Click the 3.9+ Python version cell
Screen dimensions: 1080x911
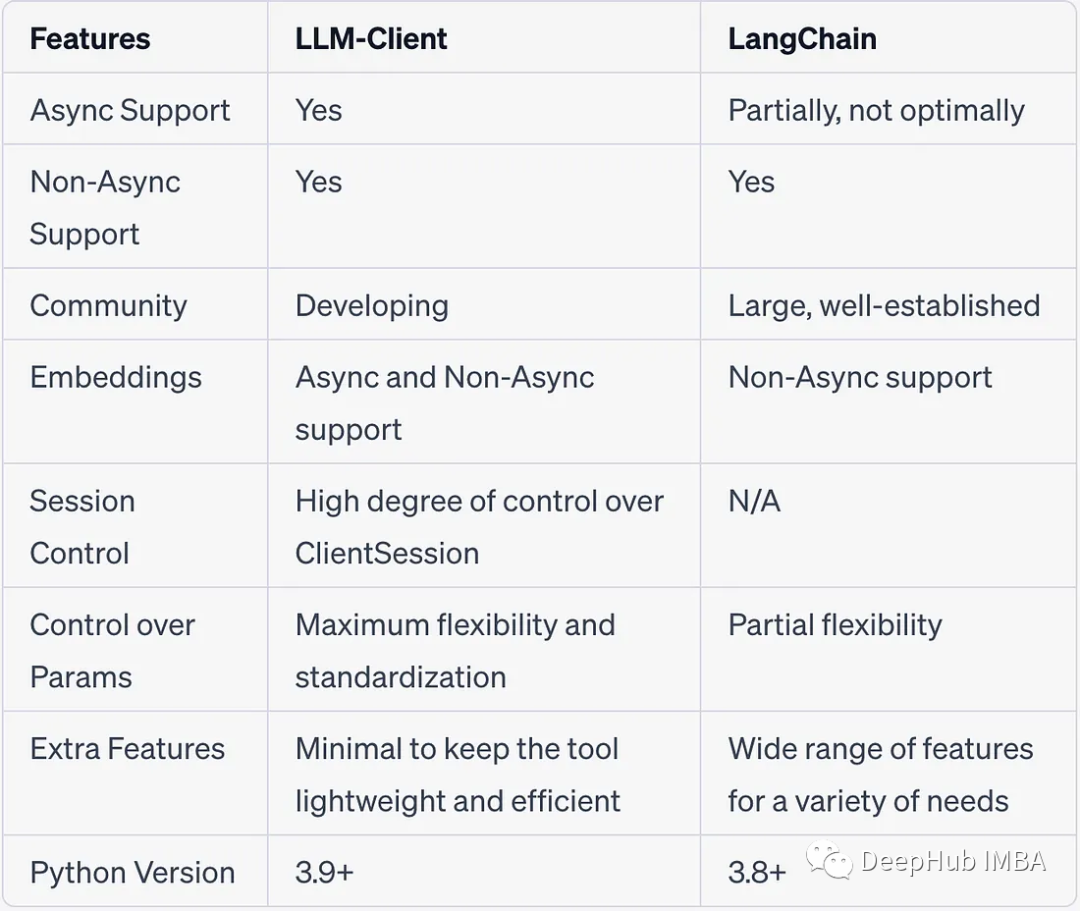click(324, 872)
